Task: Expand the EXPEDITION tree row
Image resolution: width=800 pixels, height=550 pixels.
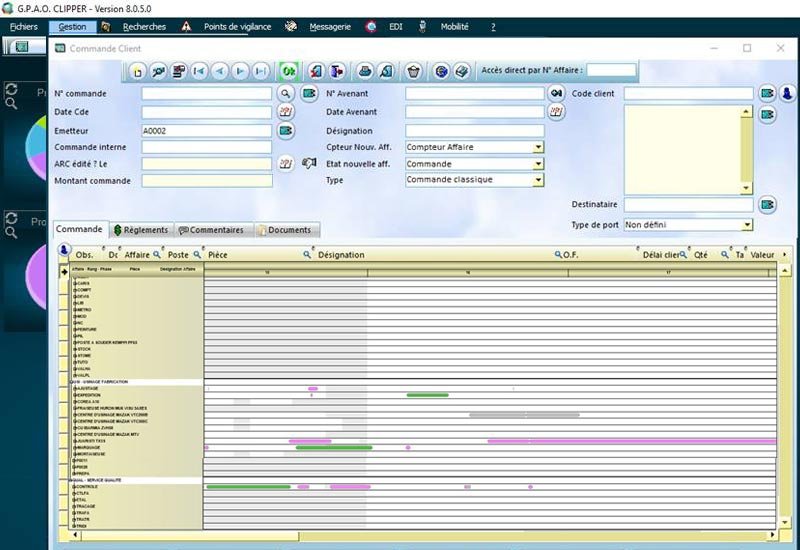Action: pyautogui.click(x=76, y=395)
